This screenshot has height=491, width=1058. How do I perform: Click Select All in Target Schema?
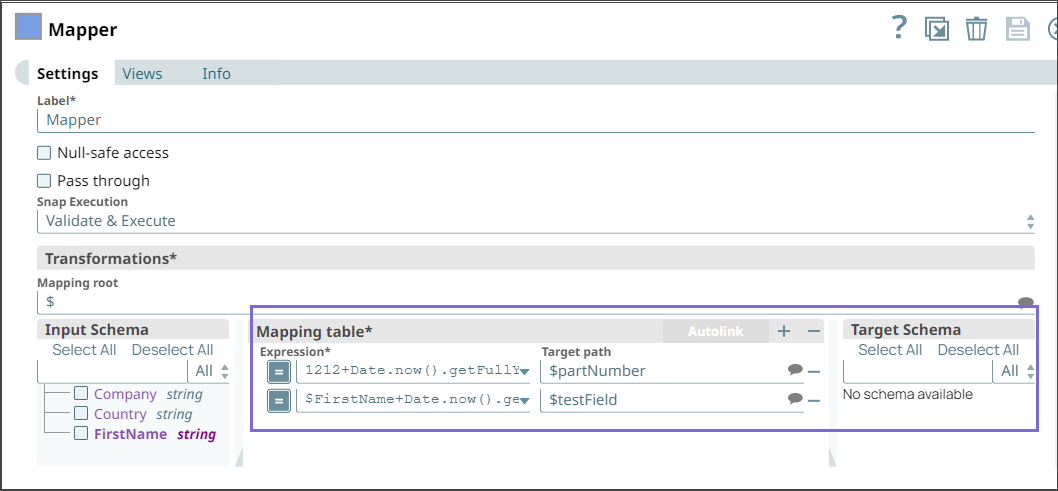890,350
